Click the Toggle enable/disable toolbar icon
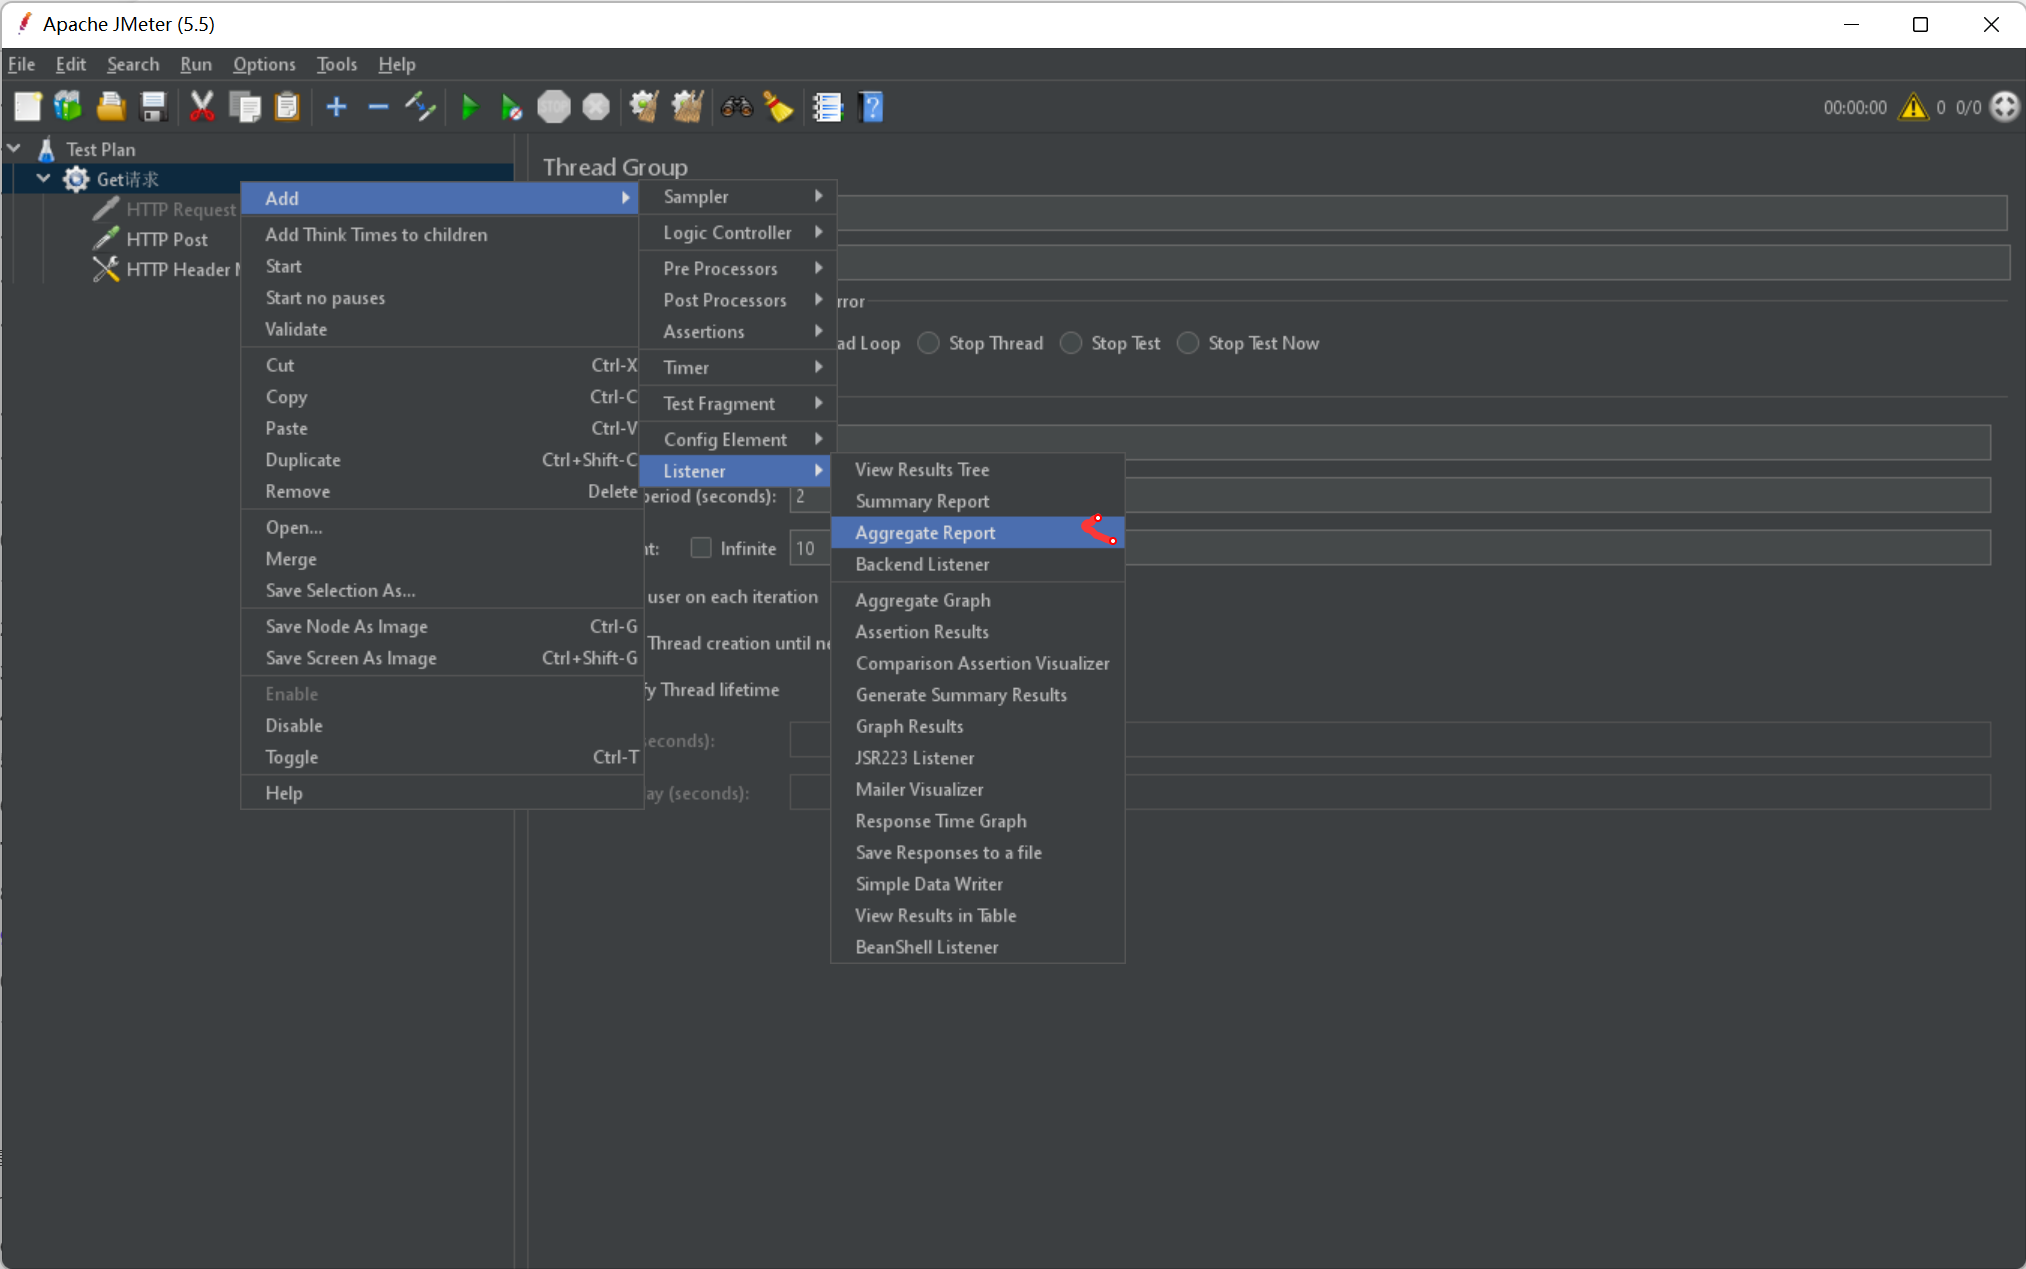Viewport: 2026px width, 1269px height. 420,106
